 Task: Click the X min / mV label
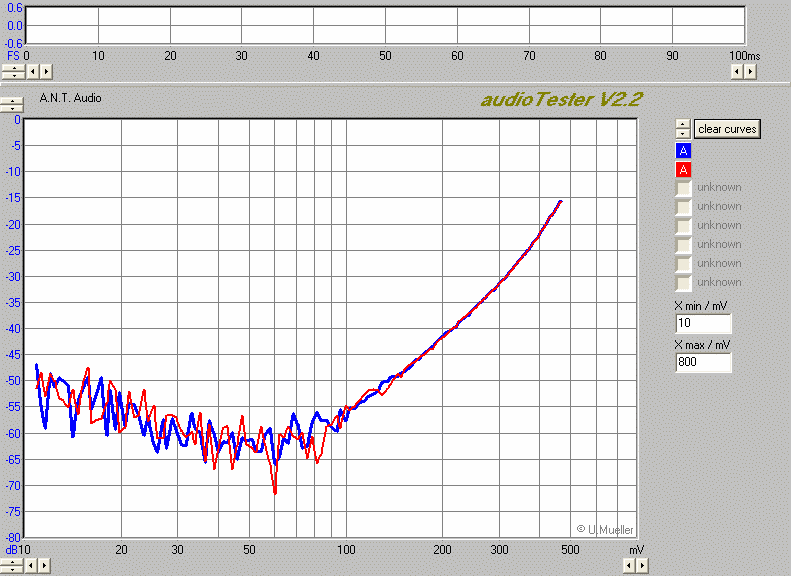[701, 306]
